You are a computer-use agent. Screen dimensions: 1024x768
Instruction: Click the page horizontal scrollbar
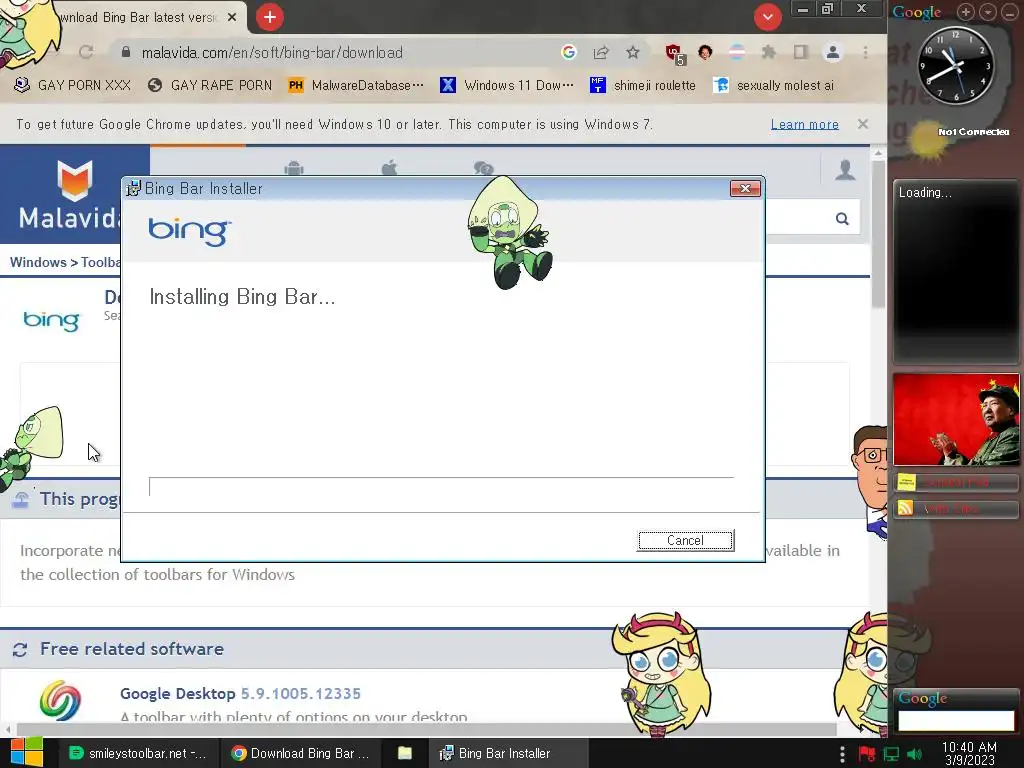[426, 729]
